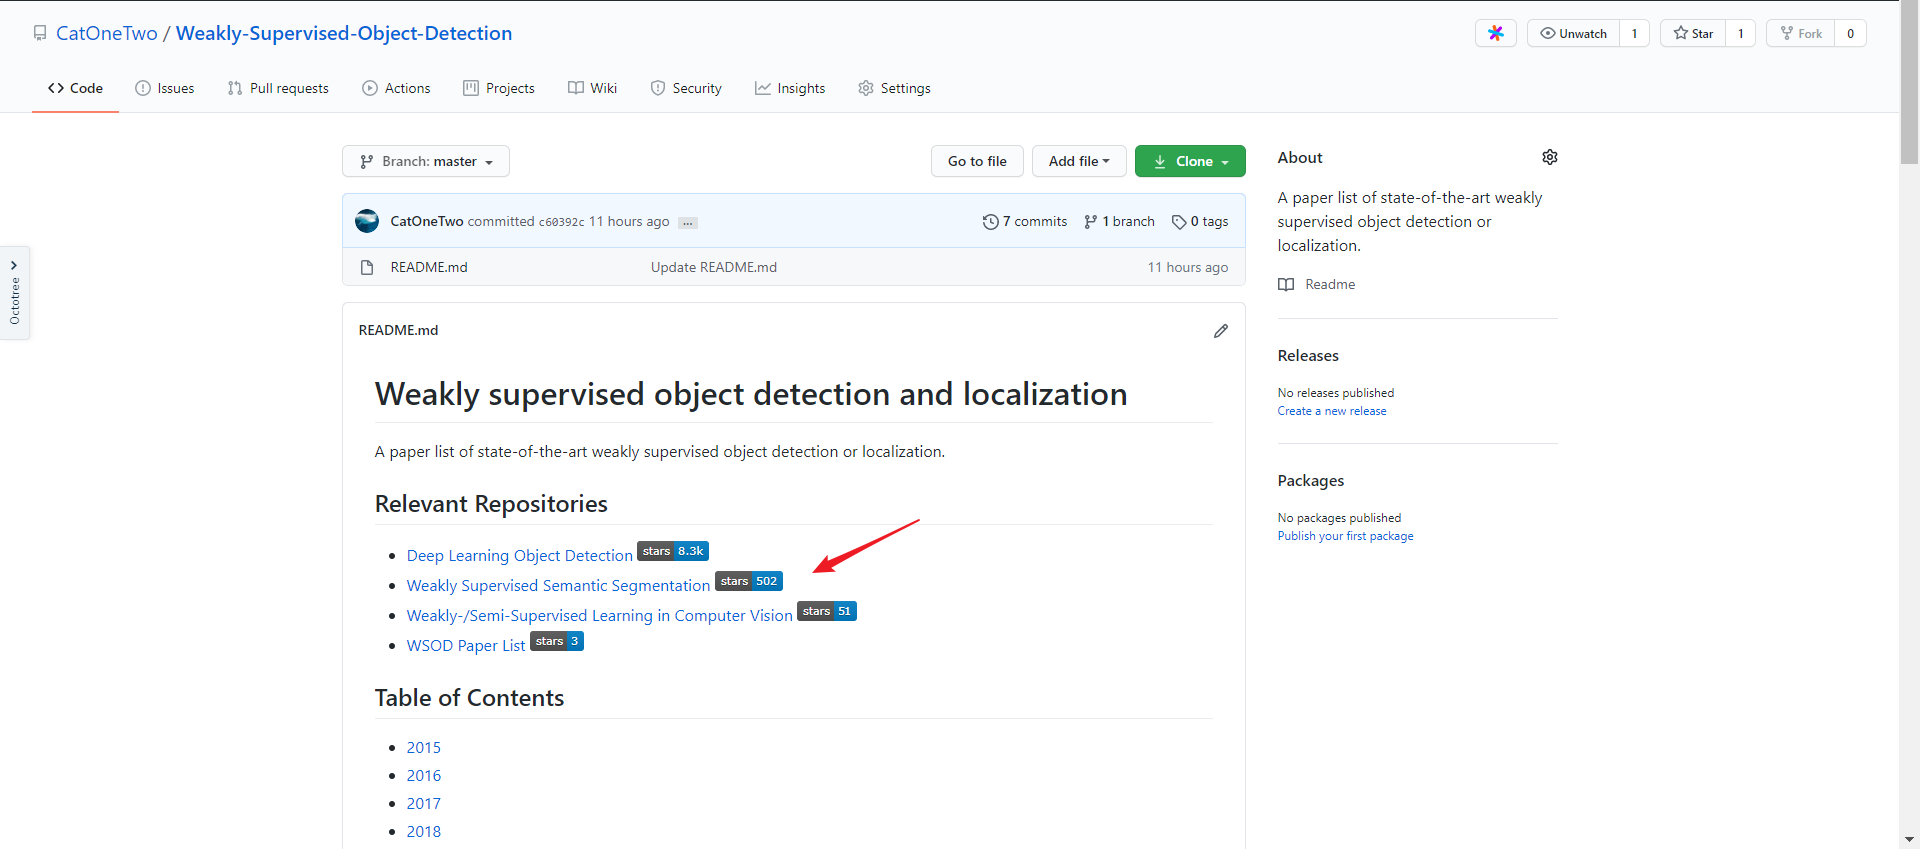Image resolution: width=1920 pixels, height=849 pixels.
Task: Expand the Octotree sidebar panel
Action: 15,293
